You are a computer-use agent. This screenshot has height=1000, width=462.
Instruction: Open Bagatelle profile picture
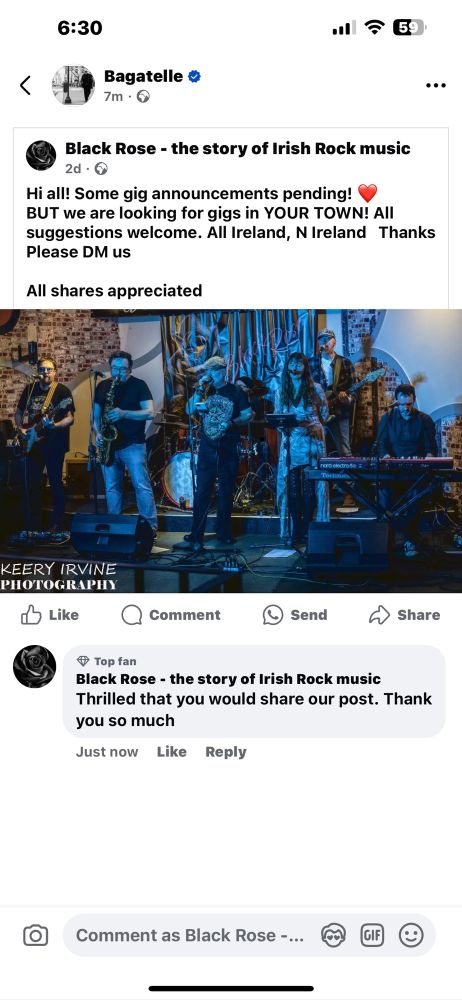tap(73, 85)
